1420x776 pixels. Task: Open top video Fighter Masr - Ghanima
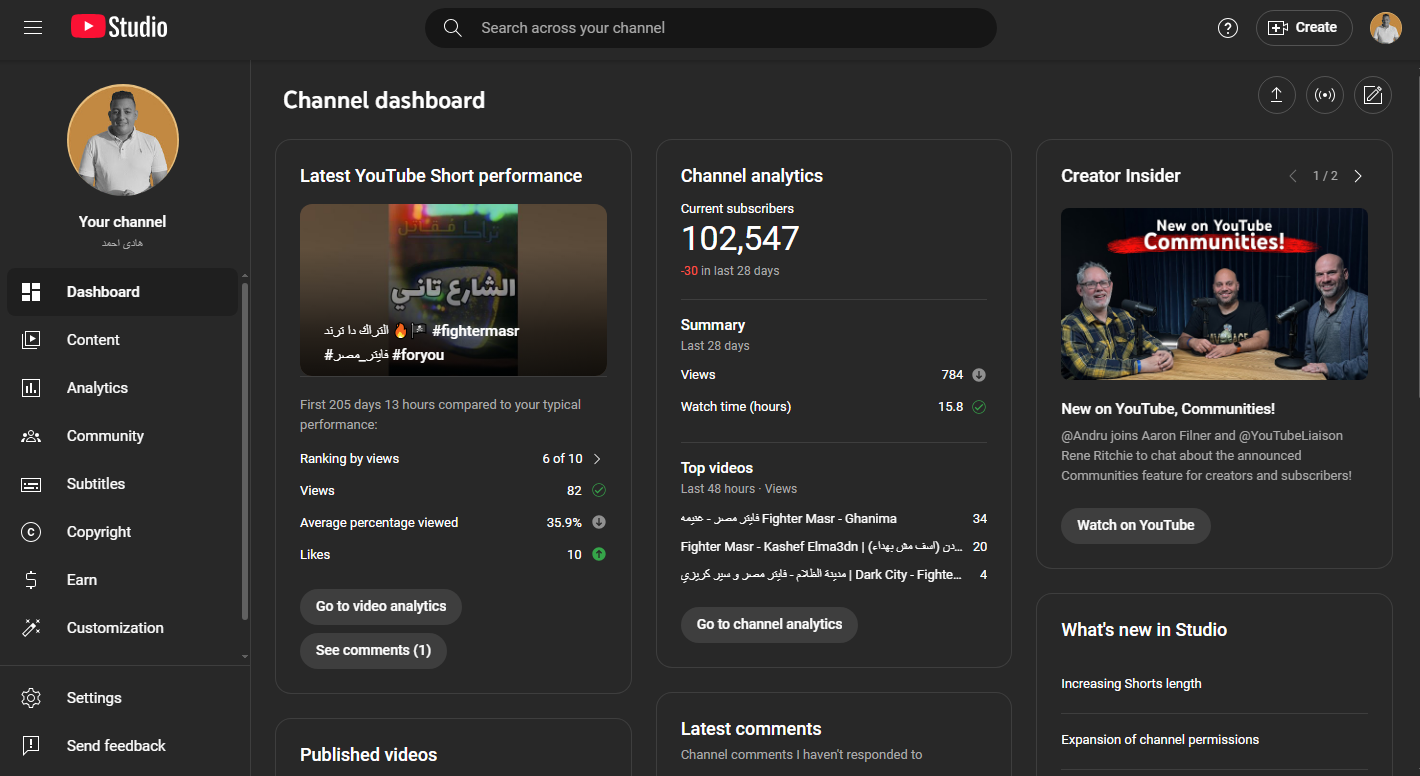point(789,519)
